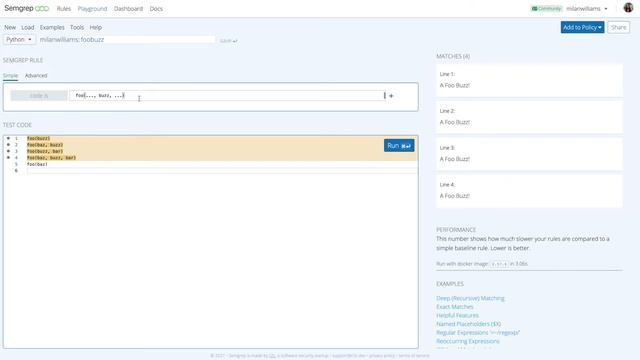
Task: Open the Help menu
Action: (x=96, y=27)
